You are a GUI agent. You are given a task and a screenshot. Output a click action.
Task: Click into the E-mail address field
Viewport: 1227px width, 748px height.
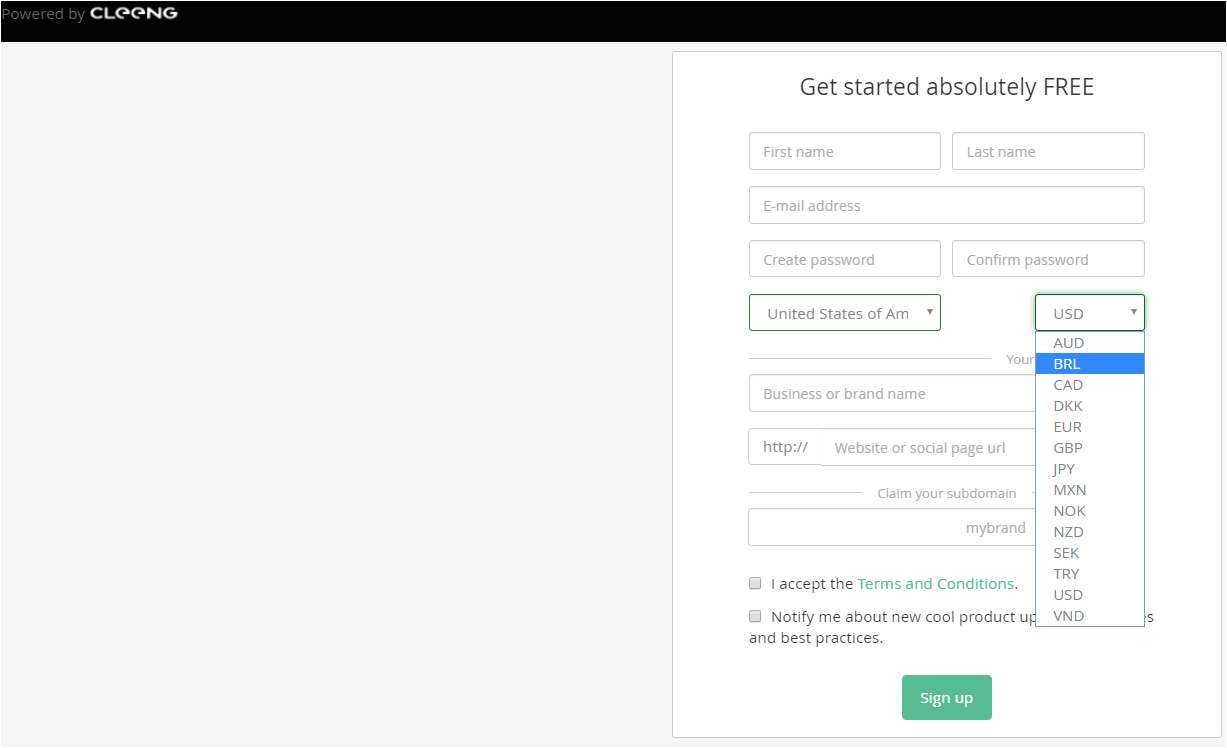click(947, 205)
